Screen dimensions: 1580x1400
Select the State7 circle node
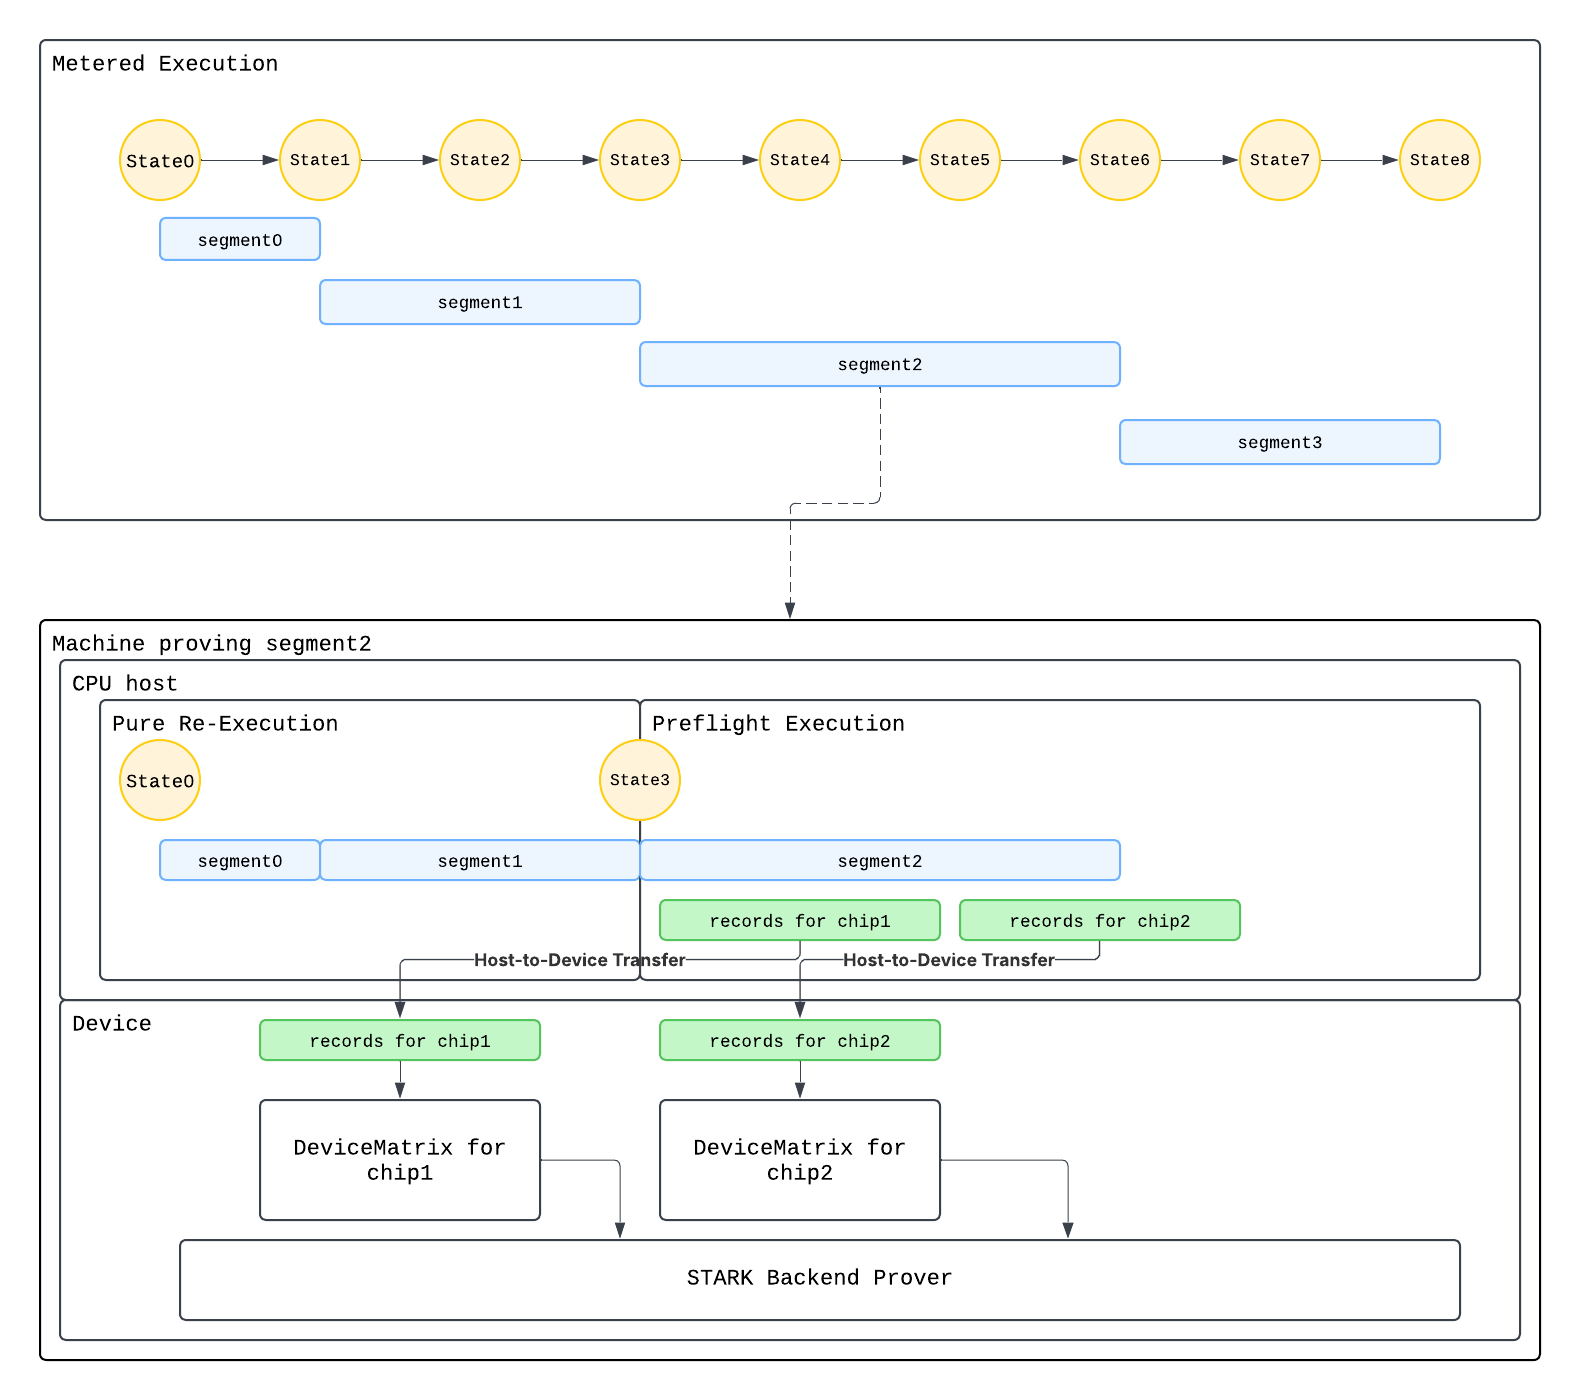point(1280,160)
